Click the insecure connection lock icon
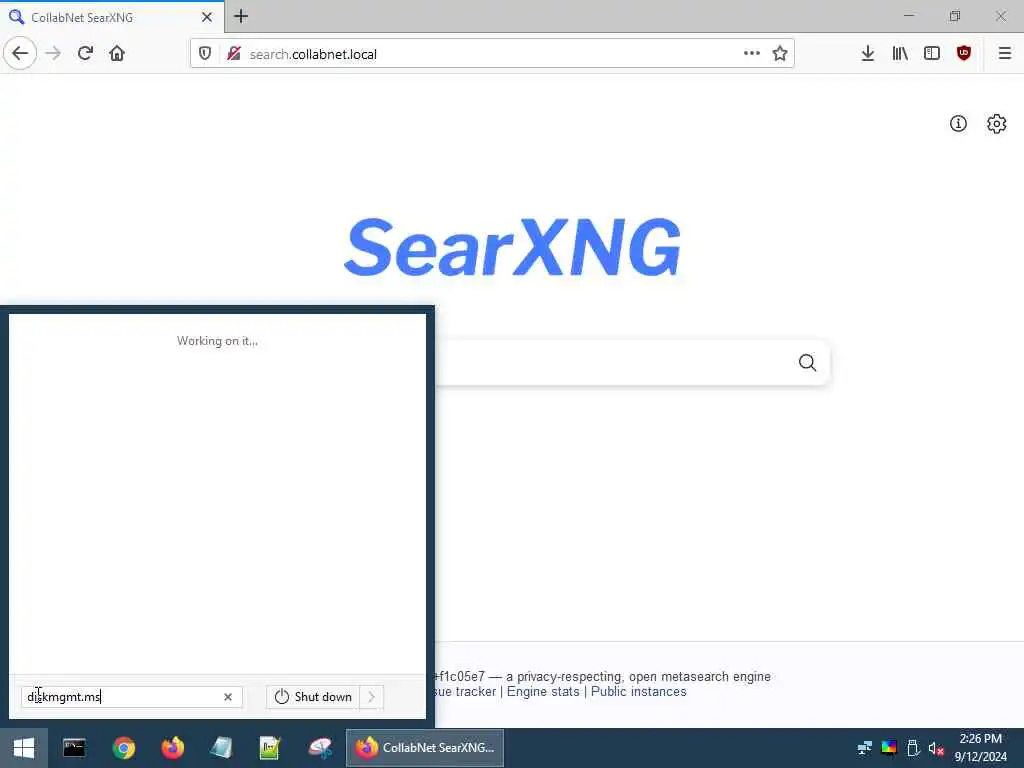 pos(234,54)
